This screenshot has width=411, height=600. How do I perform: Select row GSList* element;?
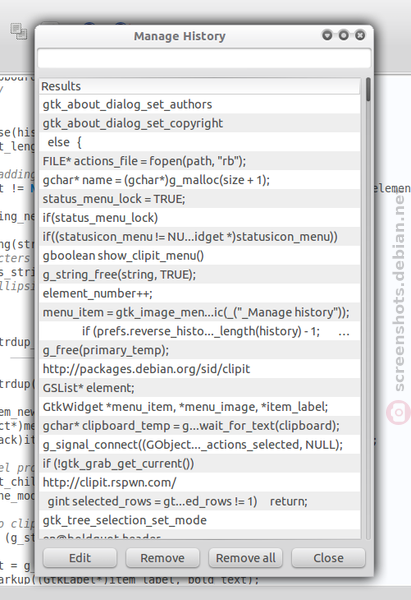point(200,388)
